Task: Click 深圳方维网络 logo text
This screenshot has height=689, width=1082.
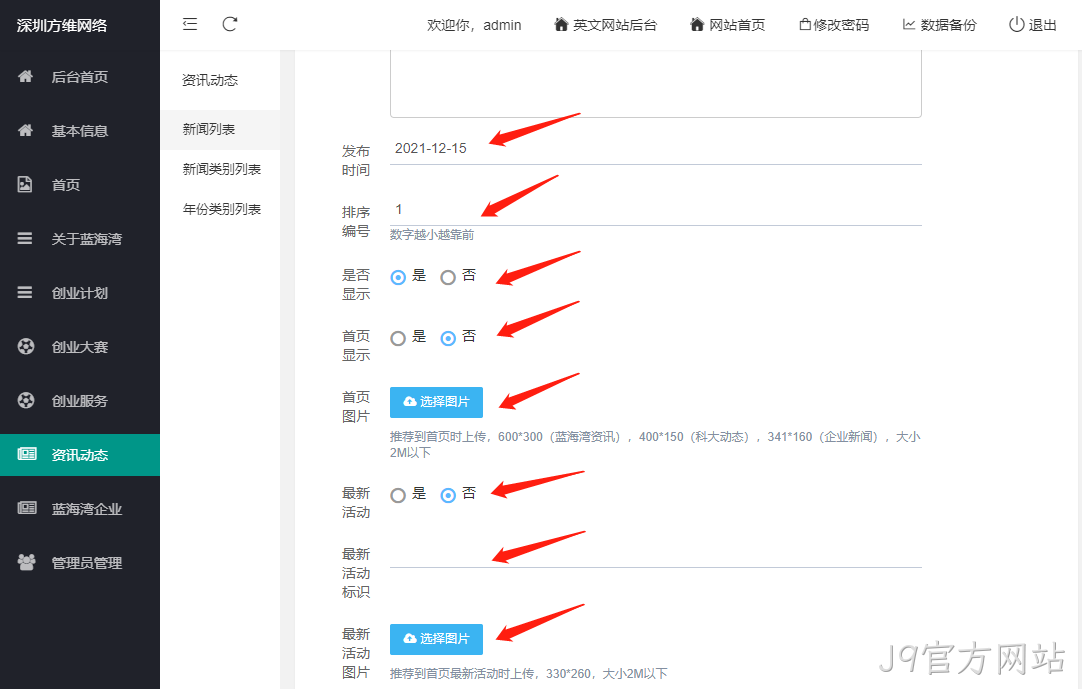Action: (62, 26)
